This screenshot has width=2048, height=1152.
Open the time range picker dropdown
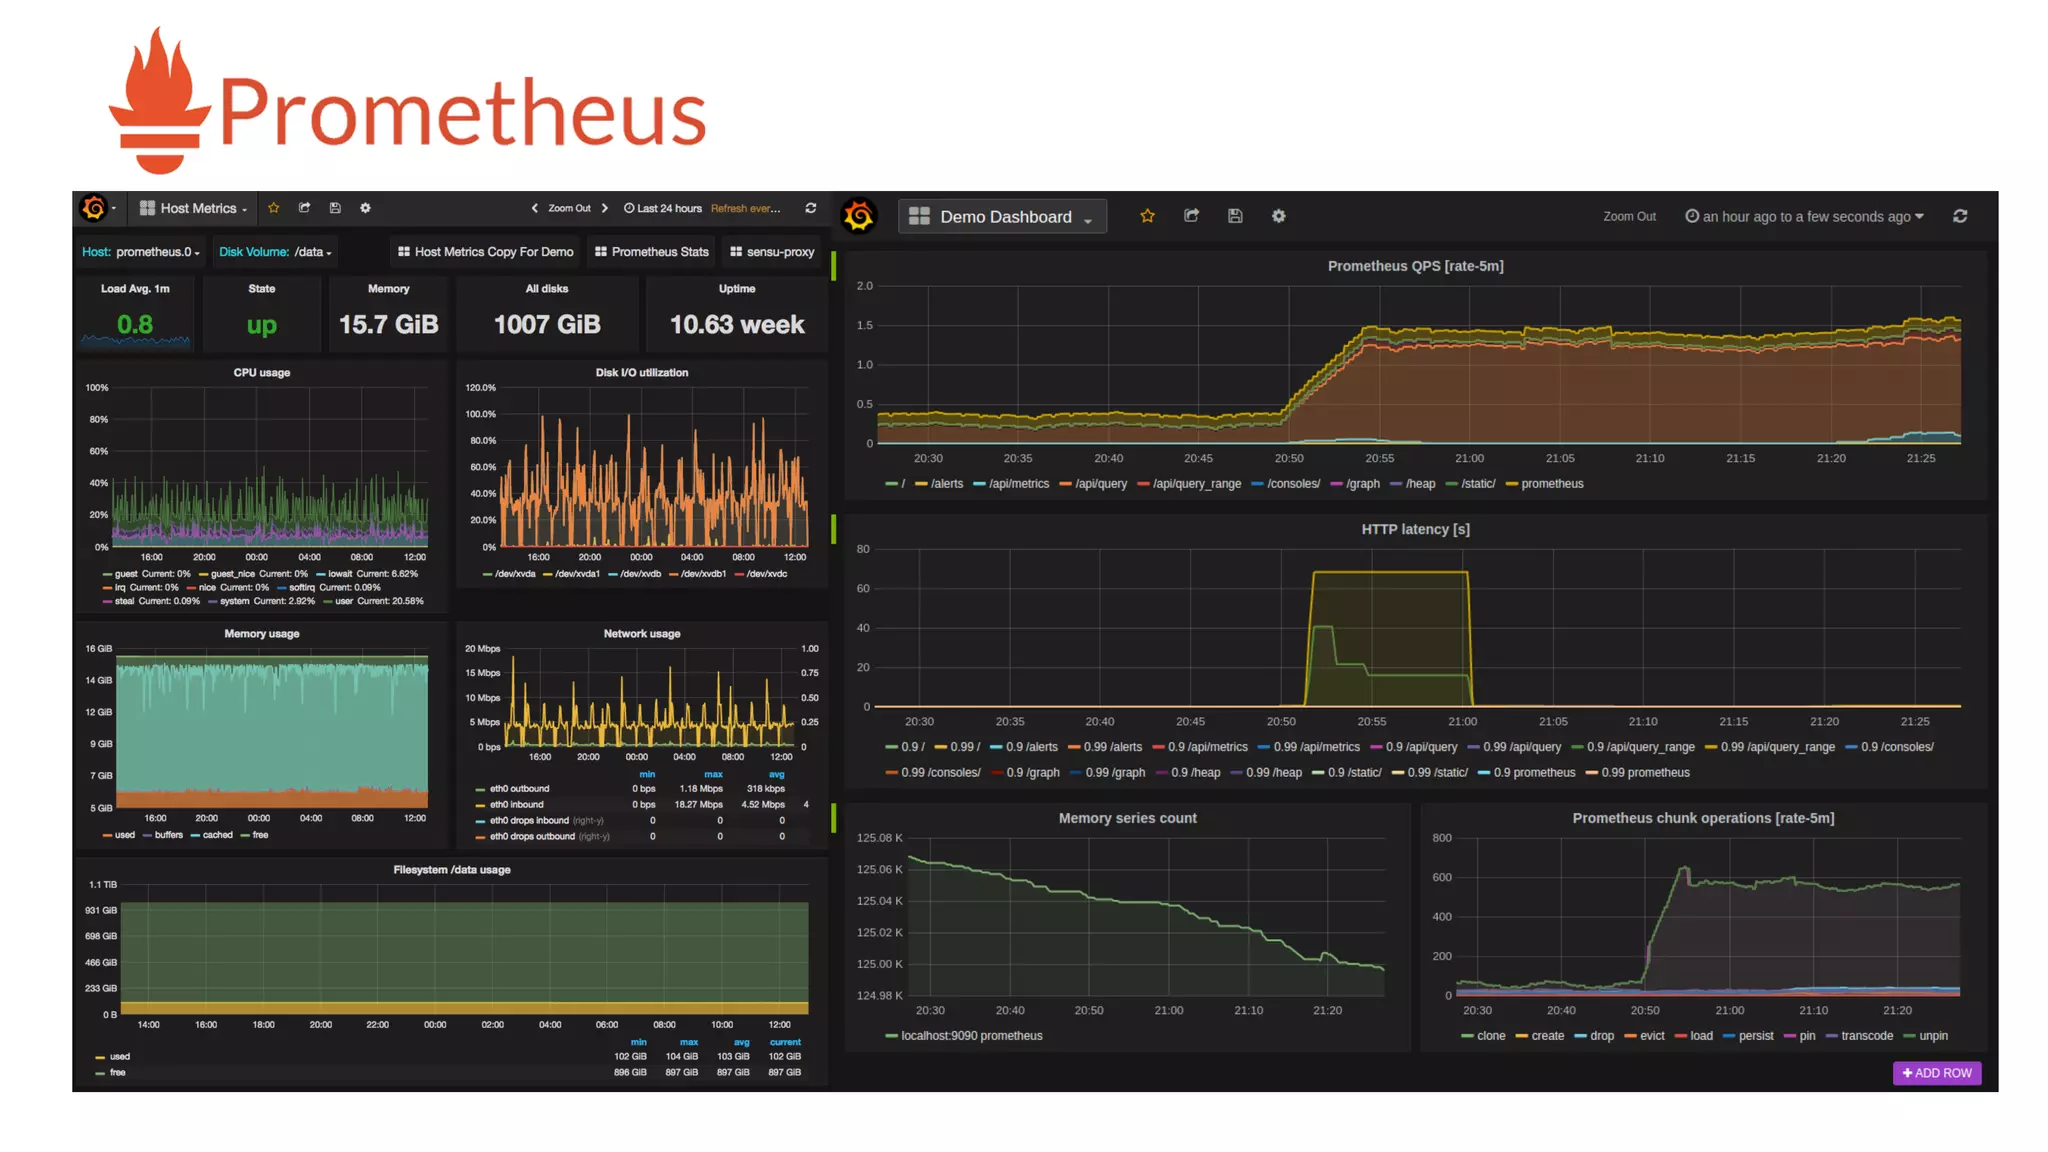point(1805,217)
